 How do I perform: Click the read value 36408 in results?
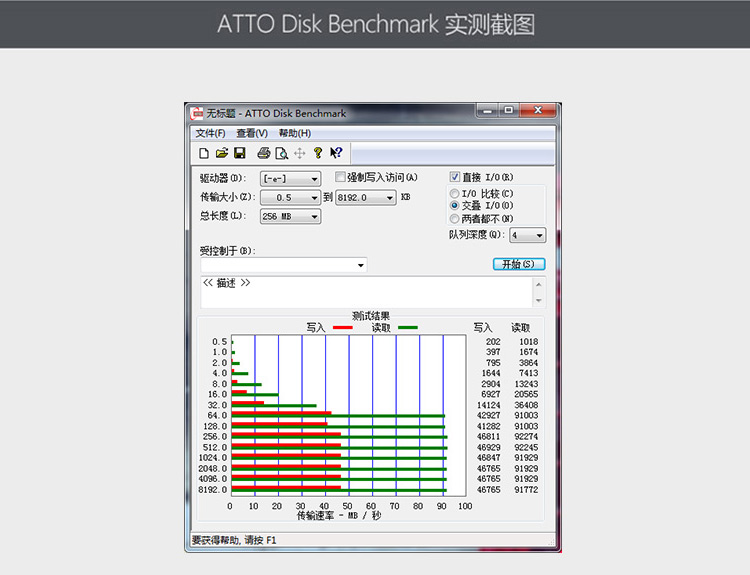(526, 405)
